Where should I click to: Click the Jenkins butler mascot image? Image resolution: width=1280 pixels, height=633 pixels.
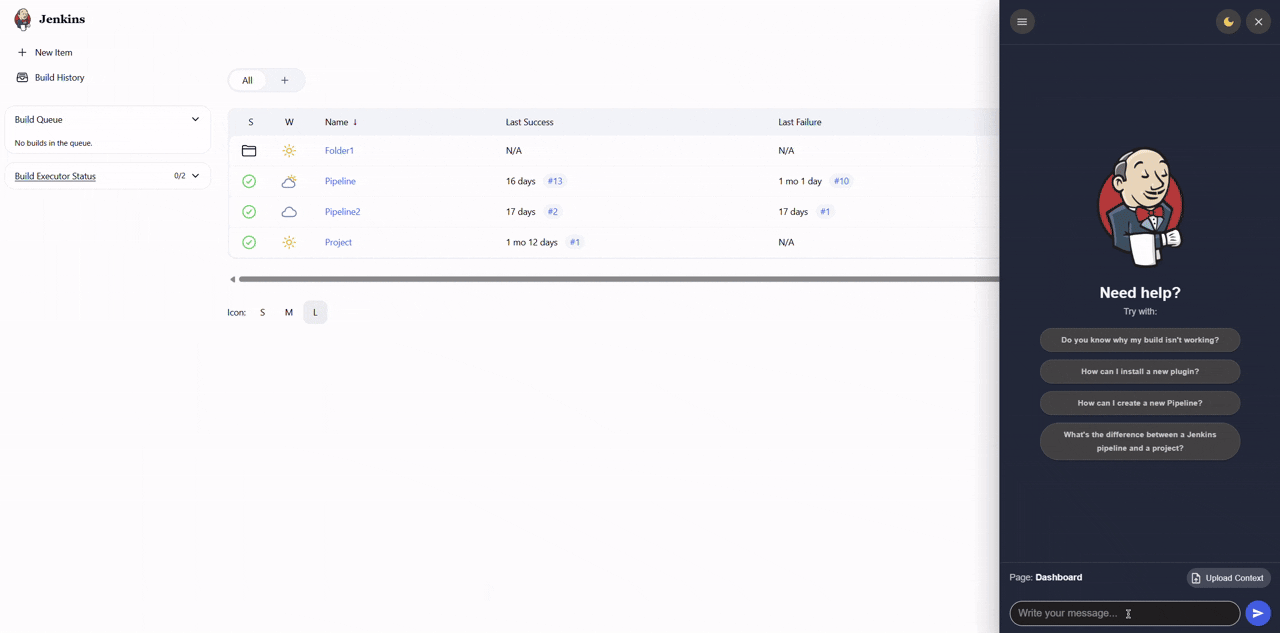click(x=1140, y=207)
